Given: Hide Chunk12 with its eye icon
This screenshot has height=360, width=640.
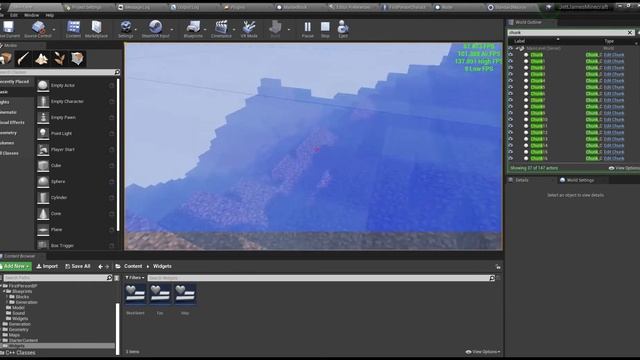Looking at the screenshot, I should tap(511, 132).
